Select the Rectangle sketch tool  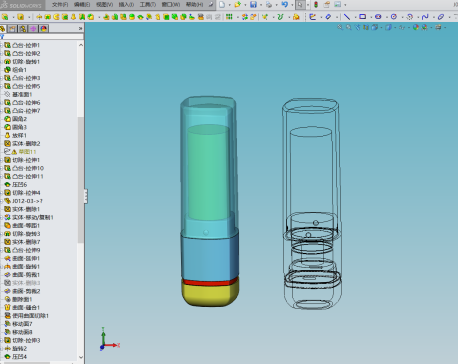point(362,17)
